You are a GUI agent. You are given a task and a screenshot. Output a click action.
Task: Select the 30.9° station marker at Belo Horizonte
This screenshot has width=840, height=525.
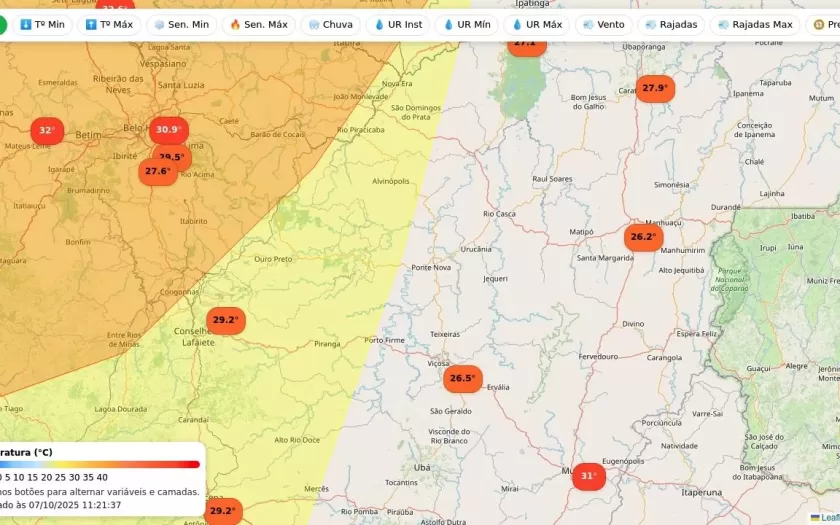pos(169,129)
